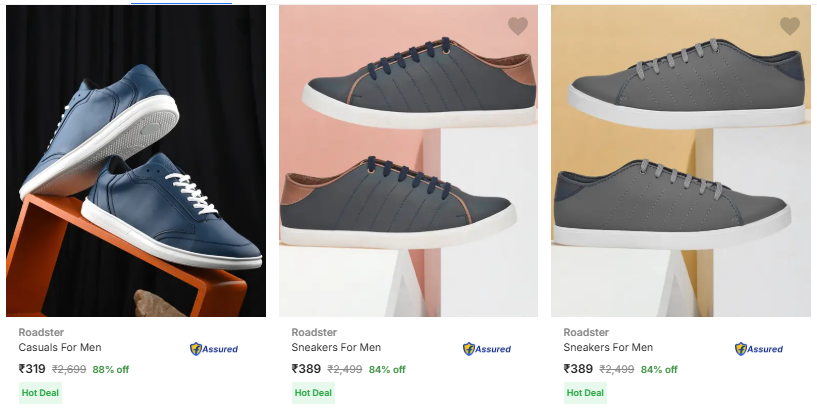Open the navy-laced dark sneakers image
This screenshot has width=817, height=408.
click(408, 160)
